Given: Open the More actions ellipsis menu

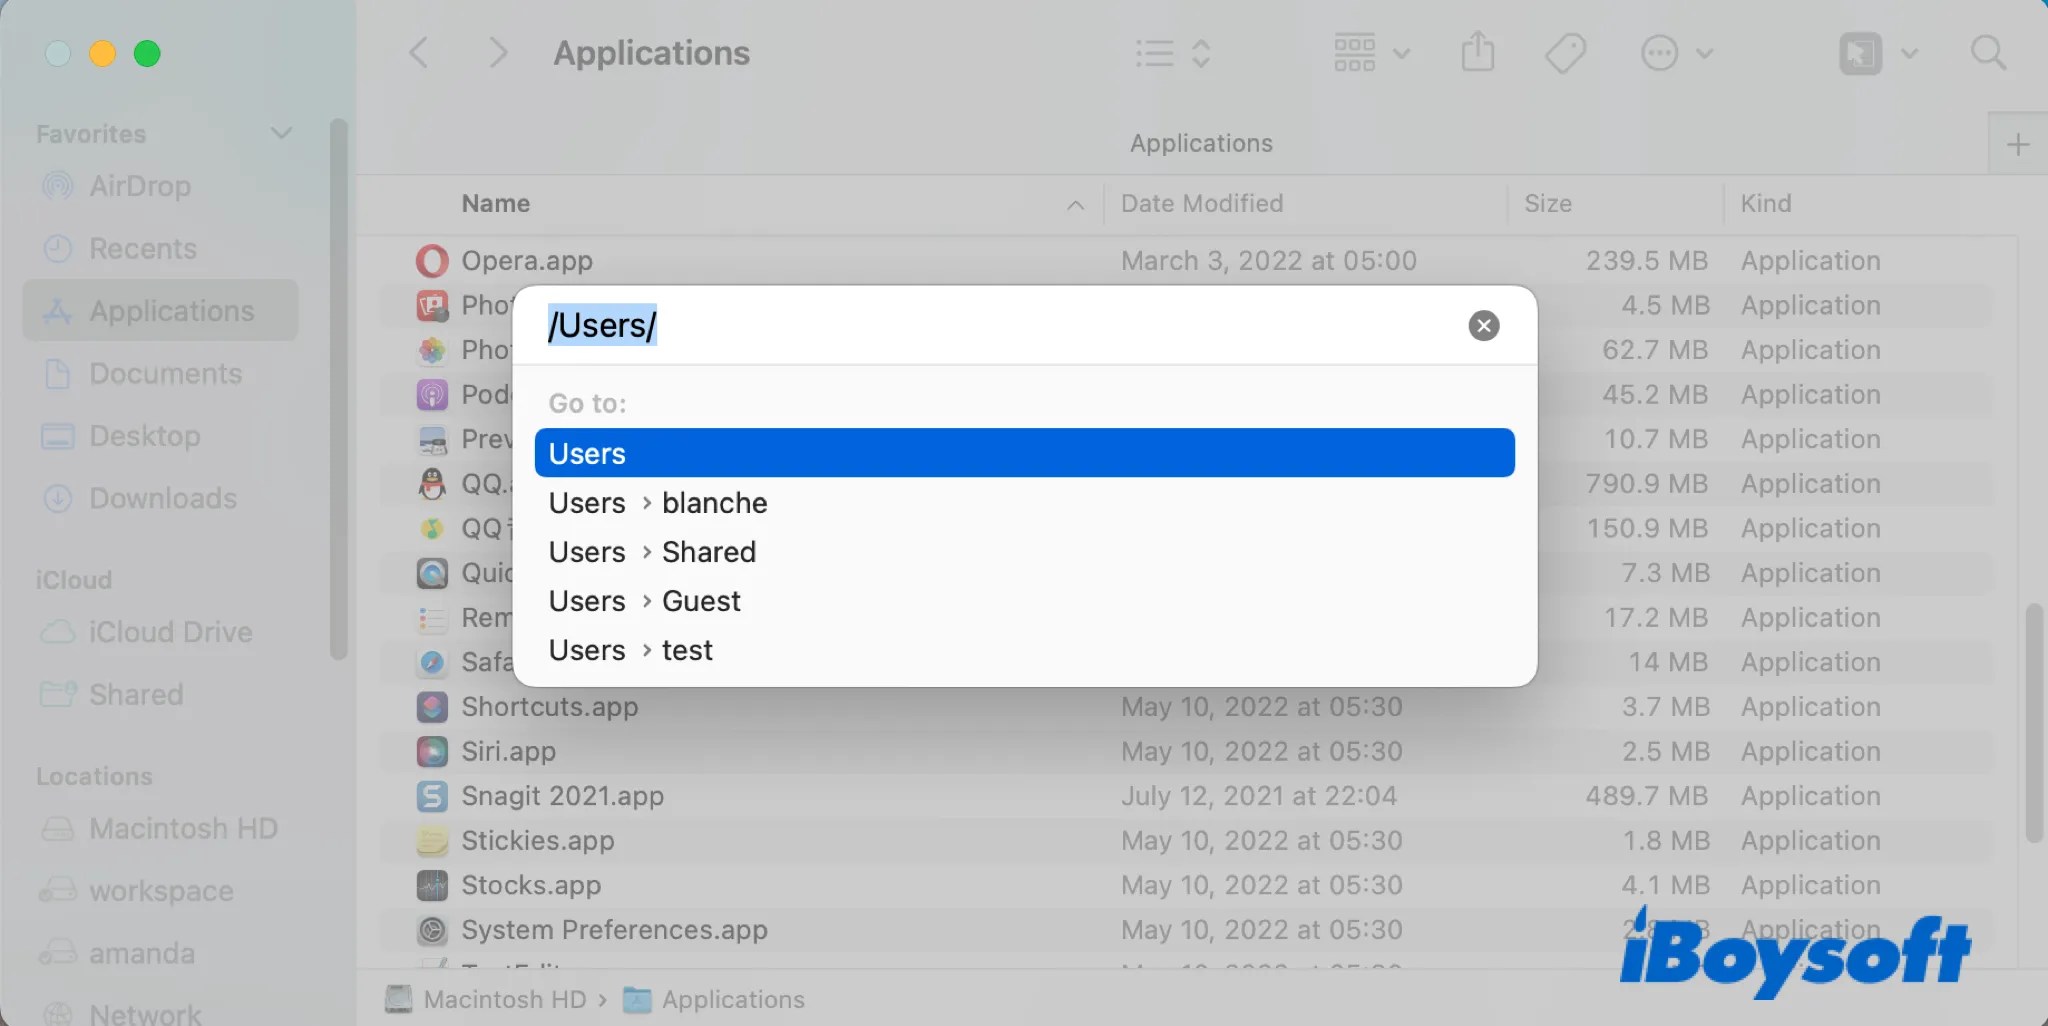Looking at the screenshot, I should point(1677,53).
